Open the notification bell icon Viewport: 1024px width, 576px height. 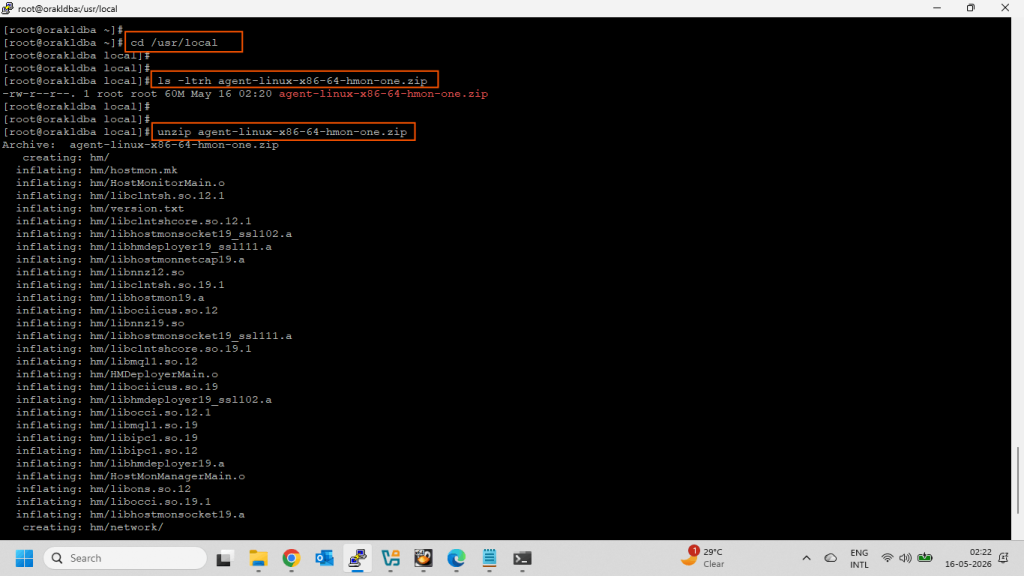(1004, 558)
